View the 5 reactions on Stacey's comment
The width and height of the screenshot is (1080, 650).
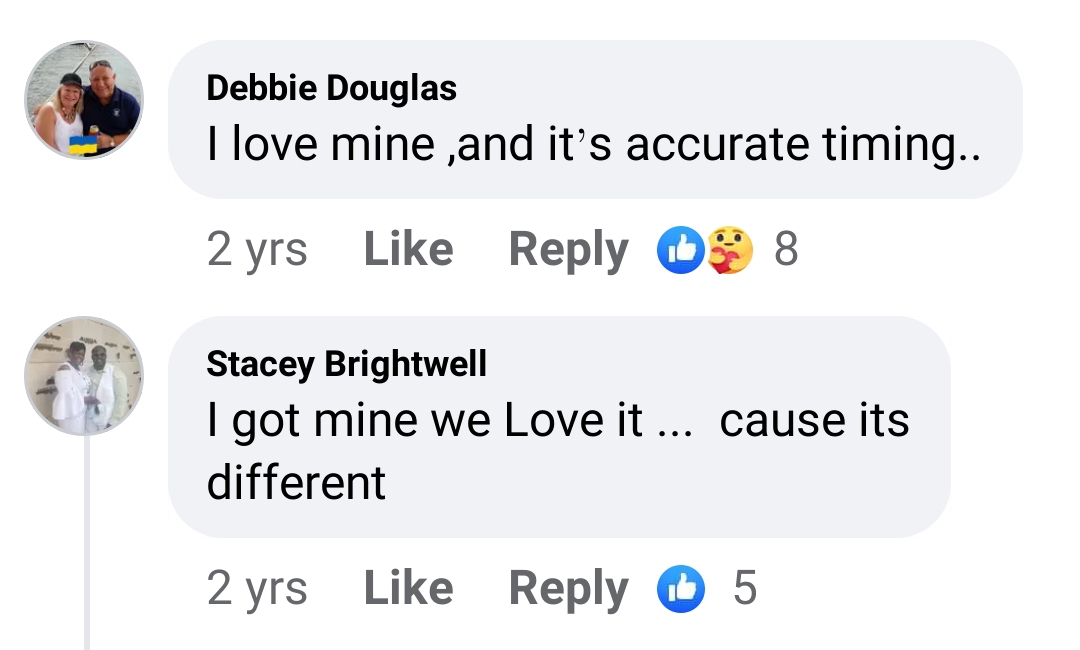pos(745,588)
